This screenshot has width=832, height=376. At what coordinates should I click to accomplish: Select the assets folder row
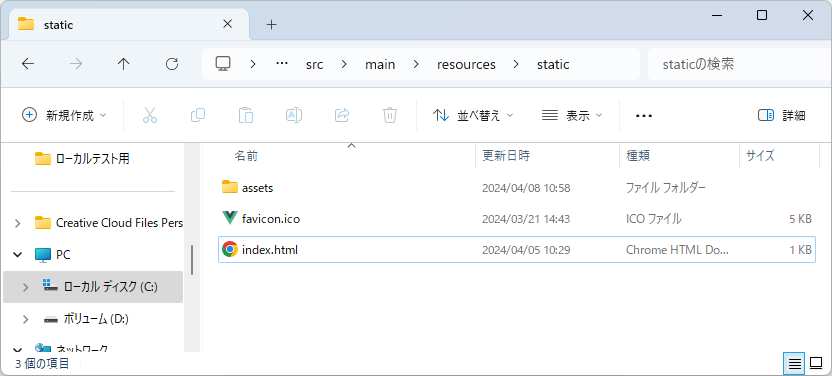517,187
